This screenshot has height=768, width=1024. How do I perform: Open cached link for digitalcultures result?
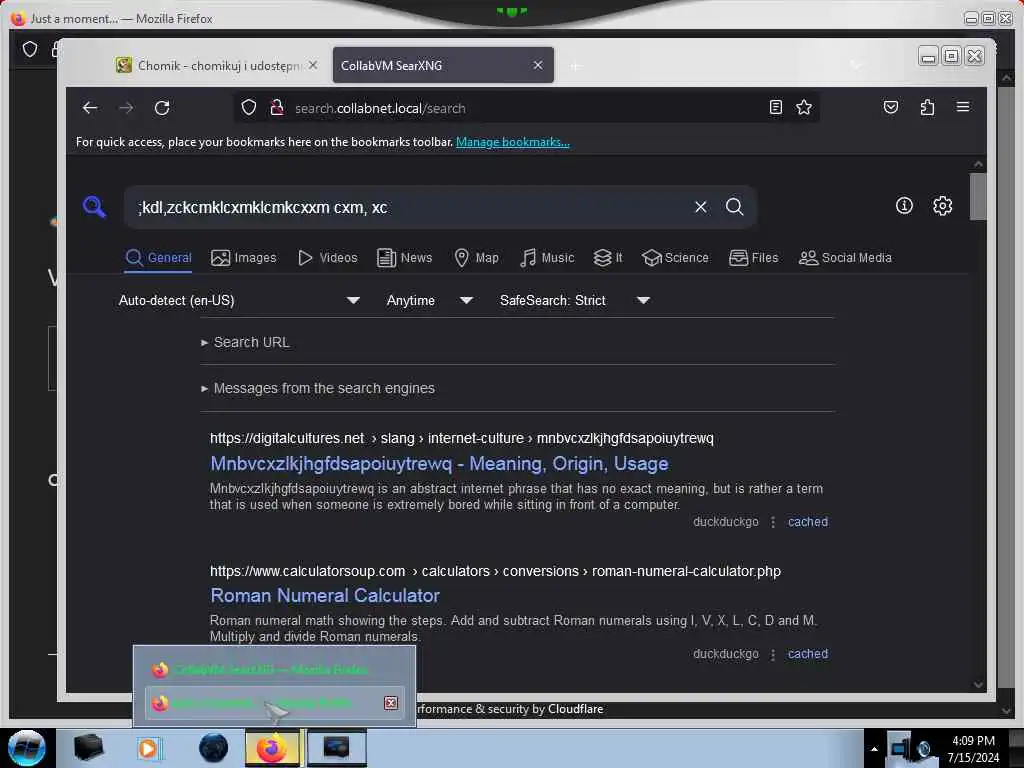(x=808, y=522)
